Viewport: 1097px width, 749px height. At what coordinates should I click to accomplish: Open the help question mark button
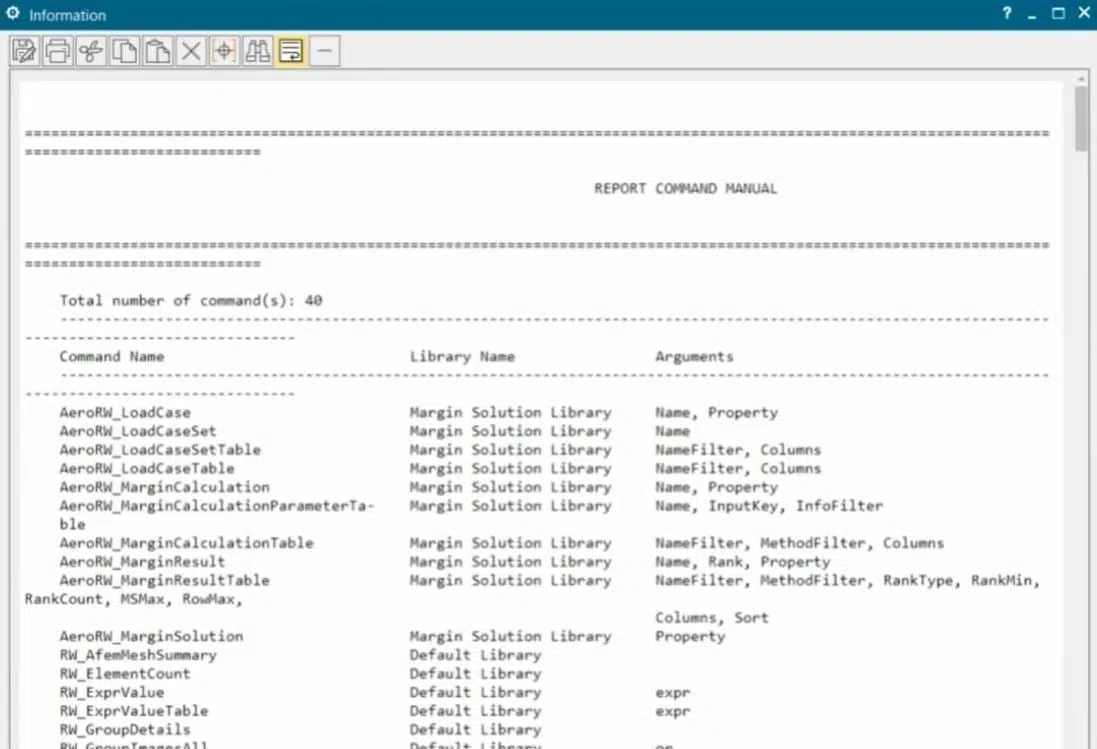pos(1007,13)
